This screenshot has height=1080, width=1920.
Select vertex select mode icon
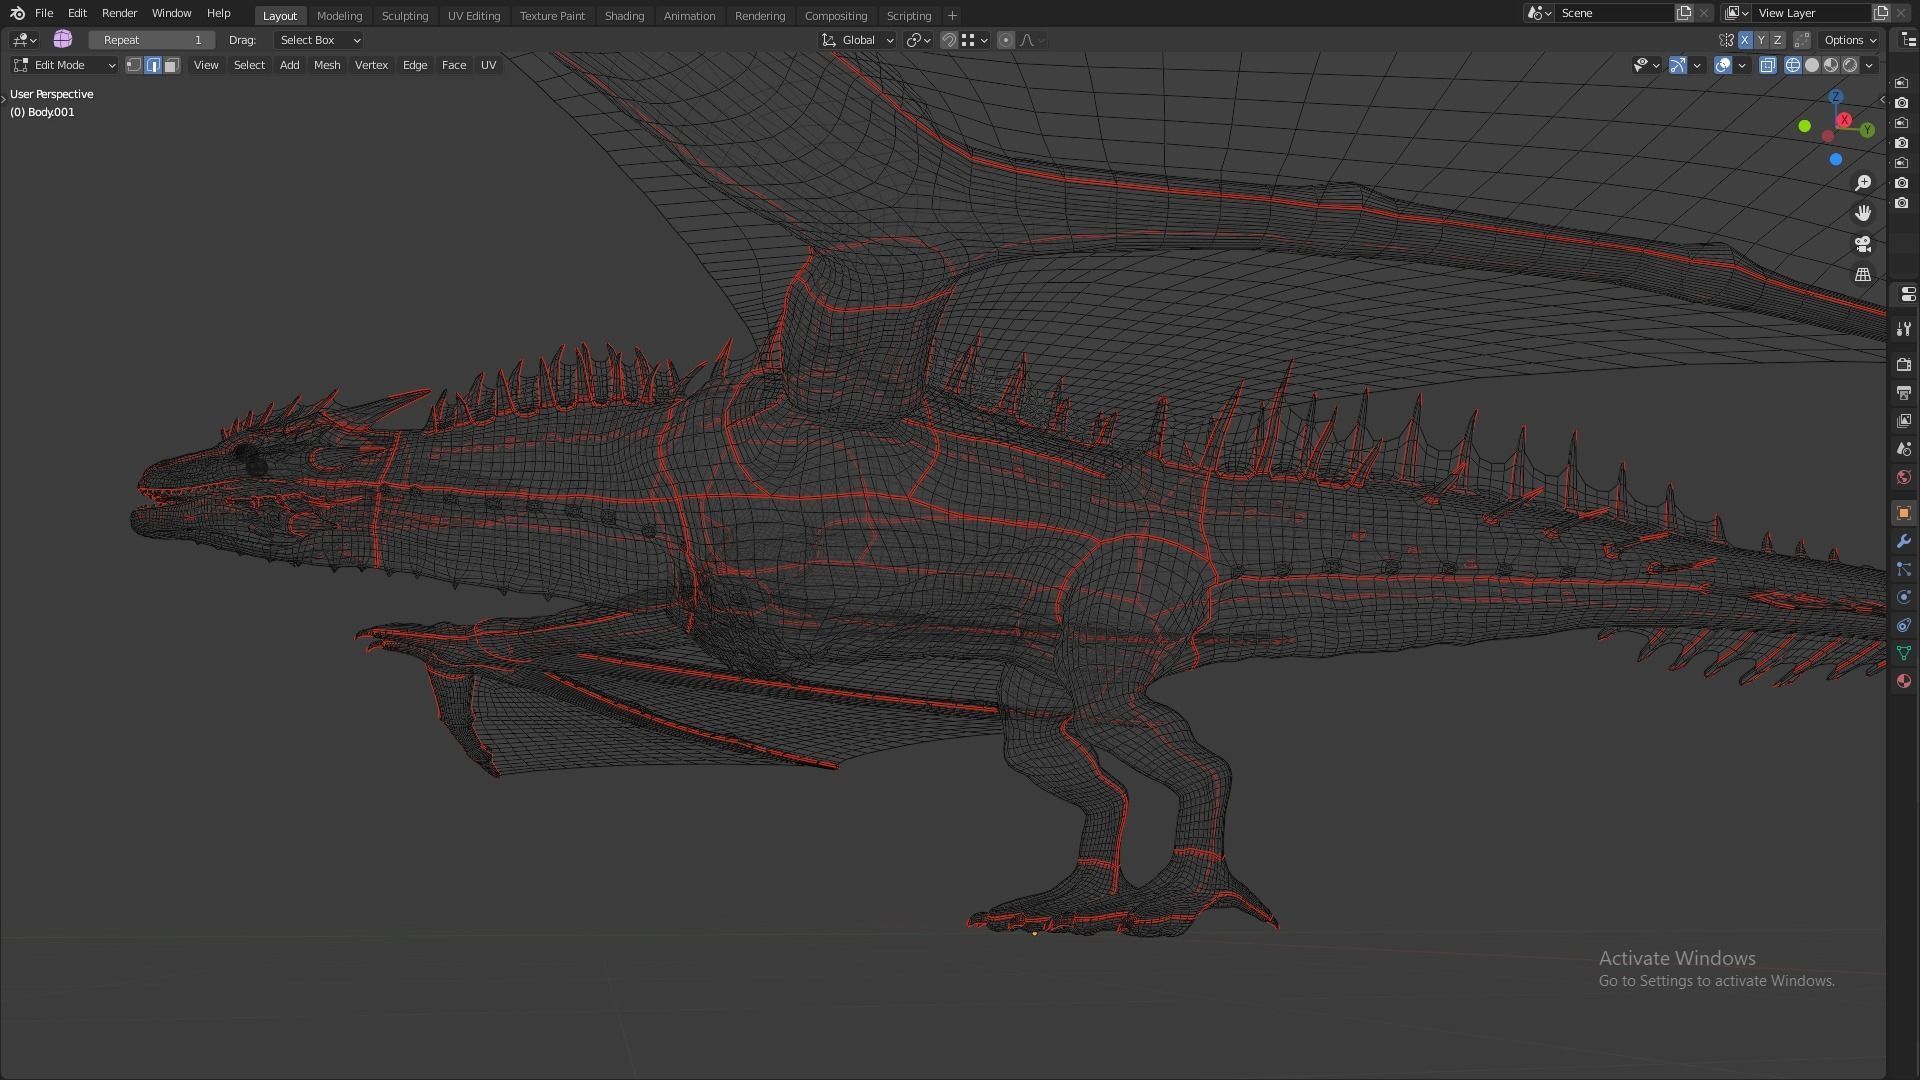coord(134,65)
